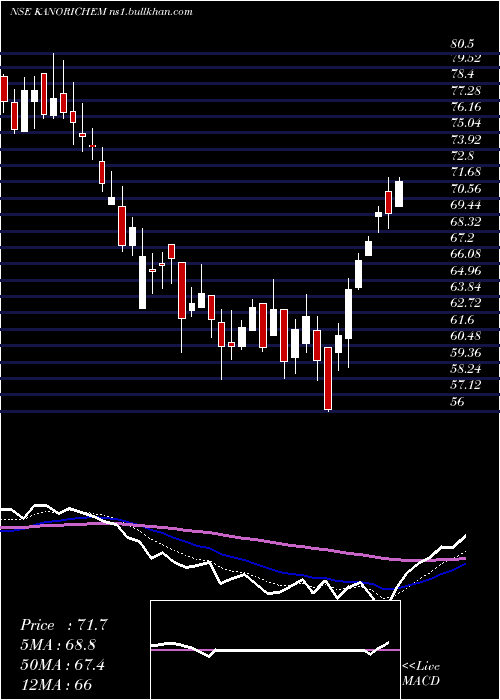Select the 62.72 price axis label
This screenshot has width=500, height=700.
pos(466,303)
